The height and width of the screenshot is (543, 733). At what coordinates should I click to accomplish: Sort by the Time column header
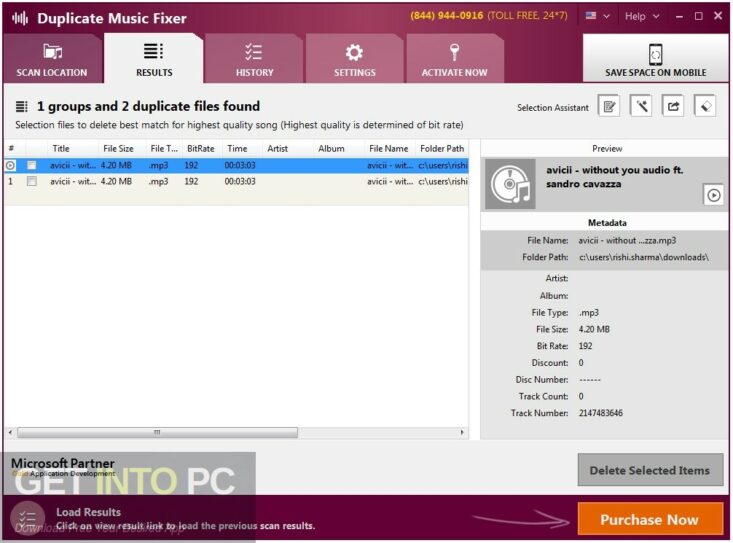pyautogui.click(x=237, y=149)
